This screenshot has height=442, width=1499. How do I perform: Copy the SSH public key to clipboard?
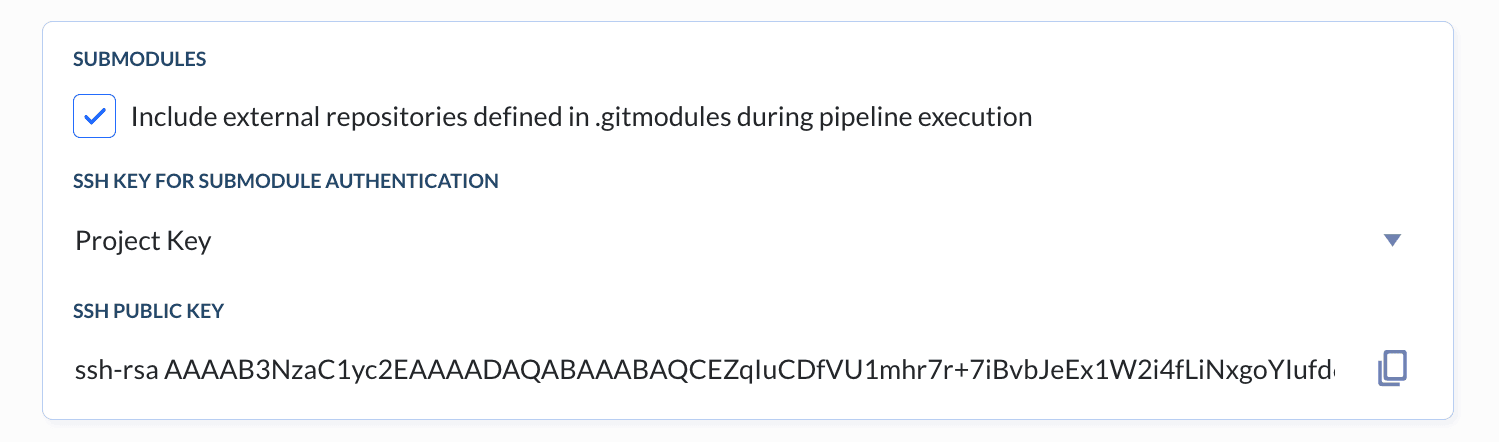[x=1392, y=369]
